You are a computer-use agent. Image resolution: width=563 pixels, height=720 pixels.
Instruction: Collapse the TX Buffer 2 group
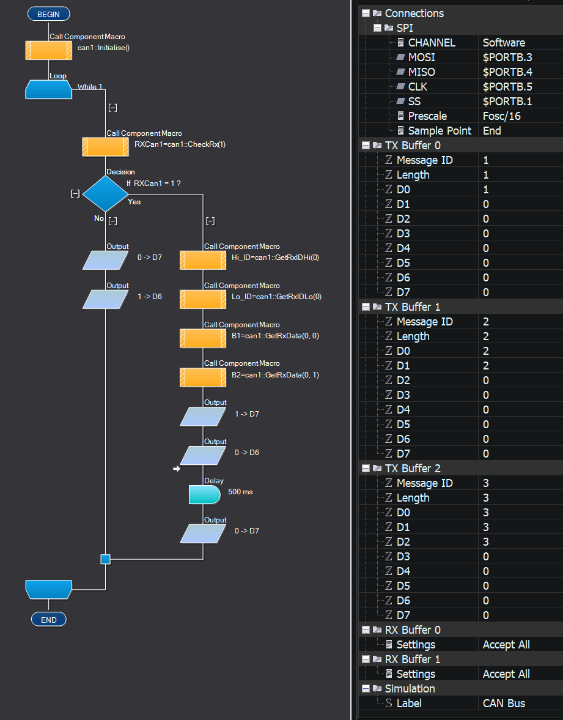(x=366, y=468)
